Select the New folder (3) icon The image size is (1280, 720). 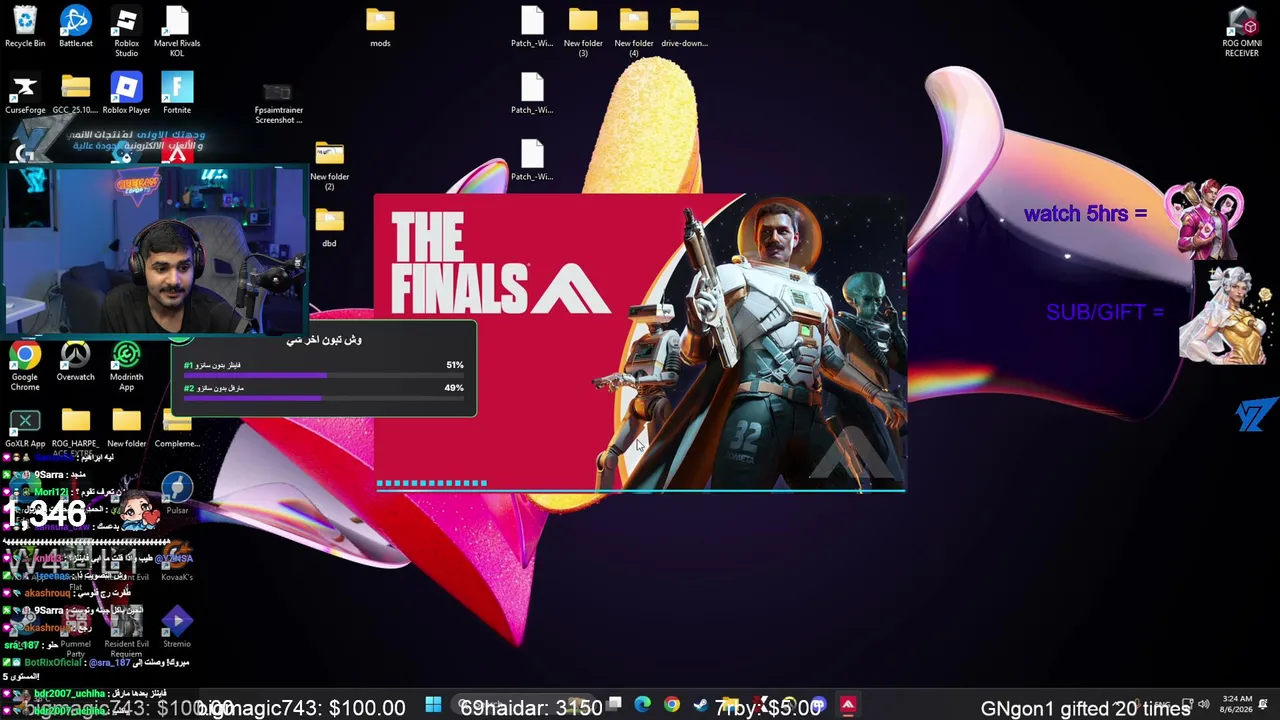pyautogui.click(x=583, y=32)
